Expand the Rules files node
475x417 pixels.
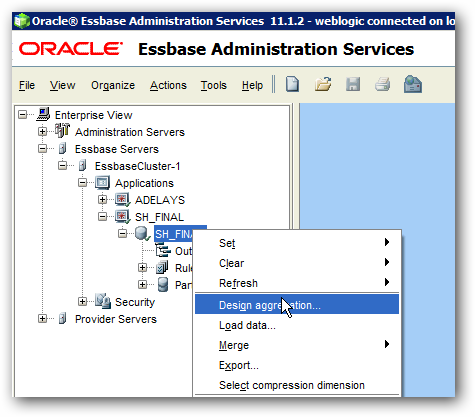click(x=142, y=267)
